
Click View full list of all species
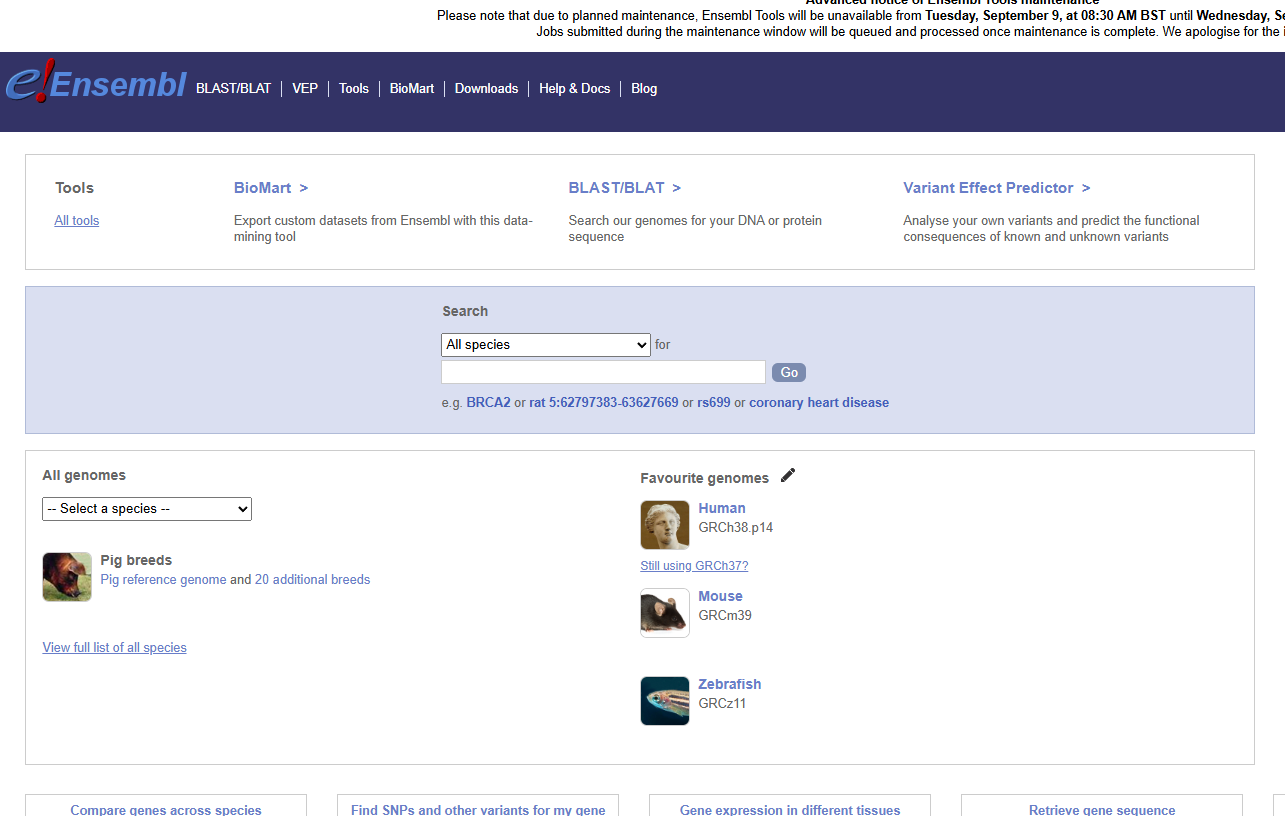(x=115, y=648)
